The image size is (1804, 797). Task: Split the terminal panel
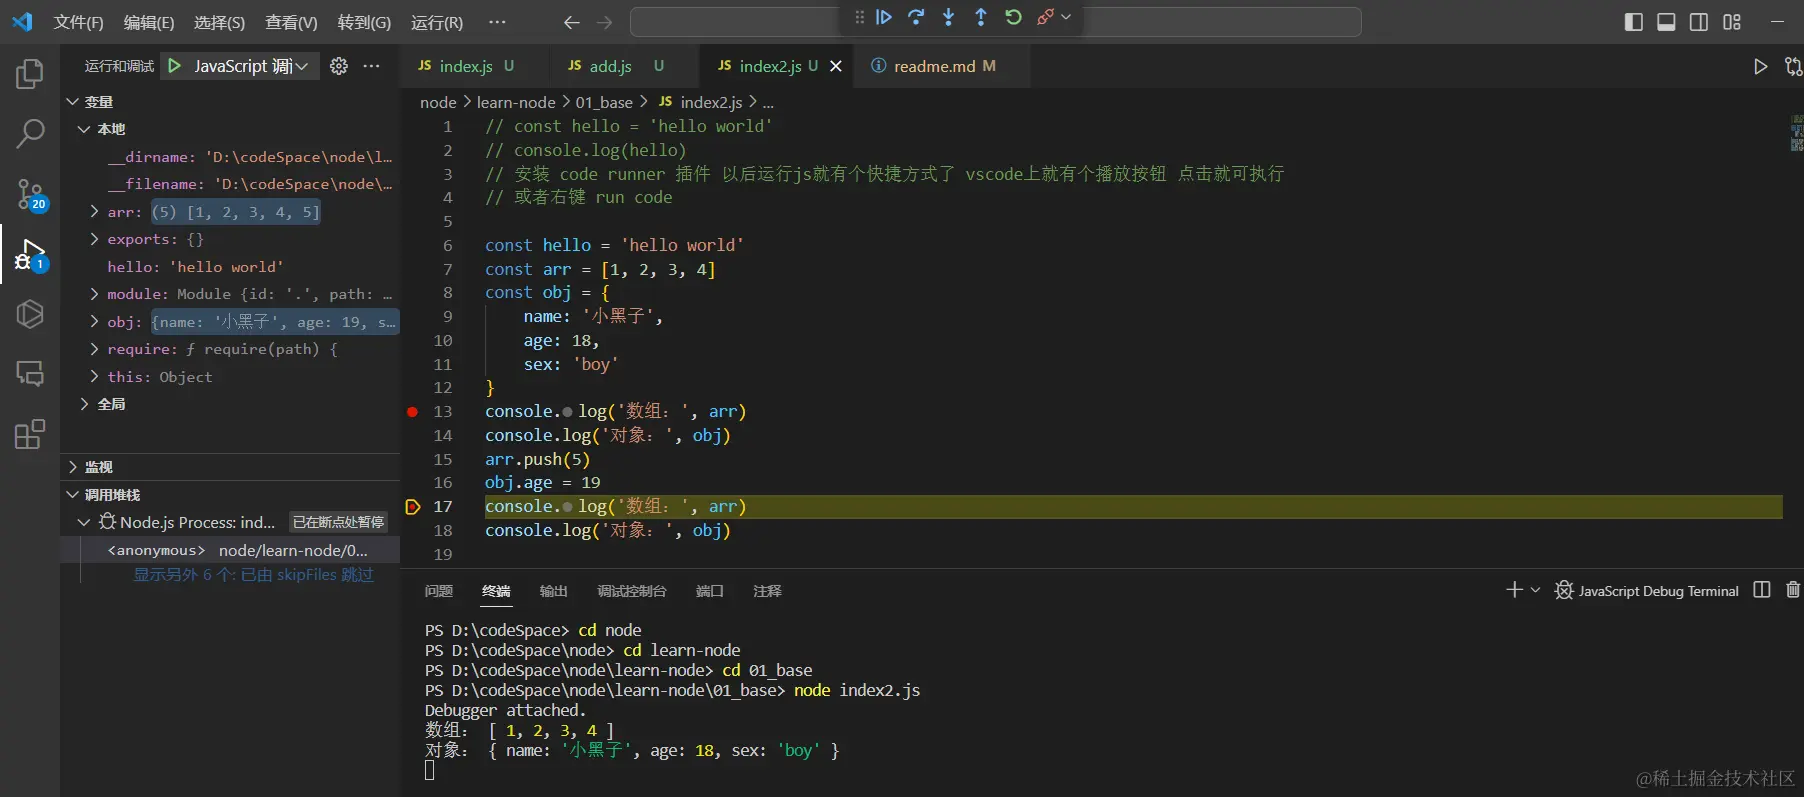pyautogui.click(x=1762, y=590)
